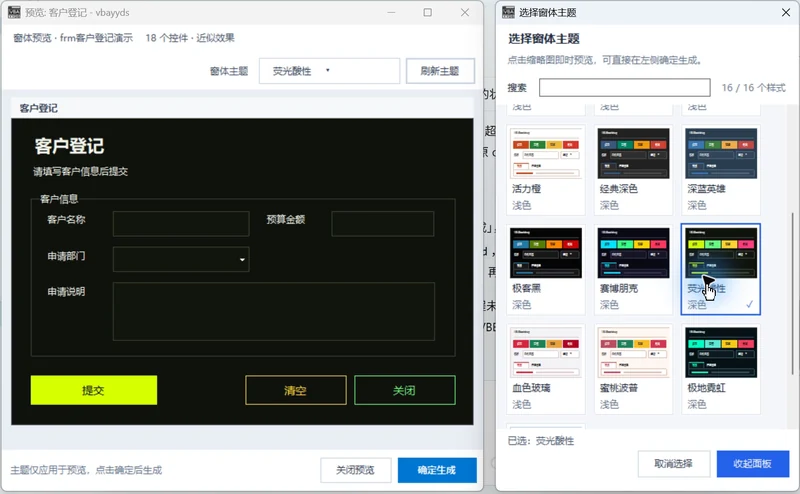The image size is (800, 494).
Task: Click the 刷新主题 button
Action: click(x=440, y=71)
